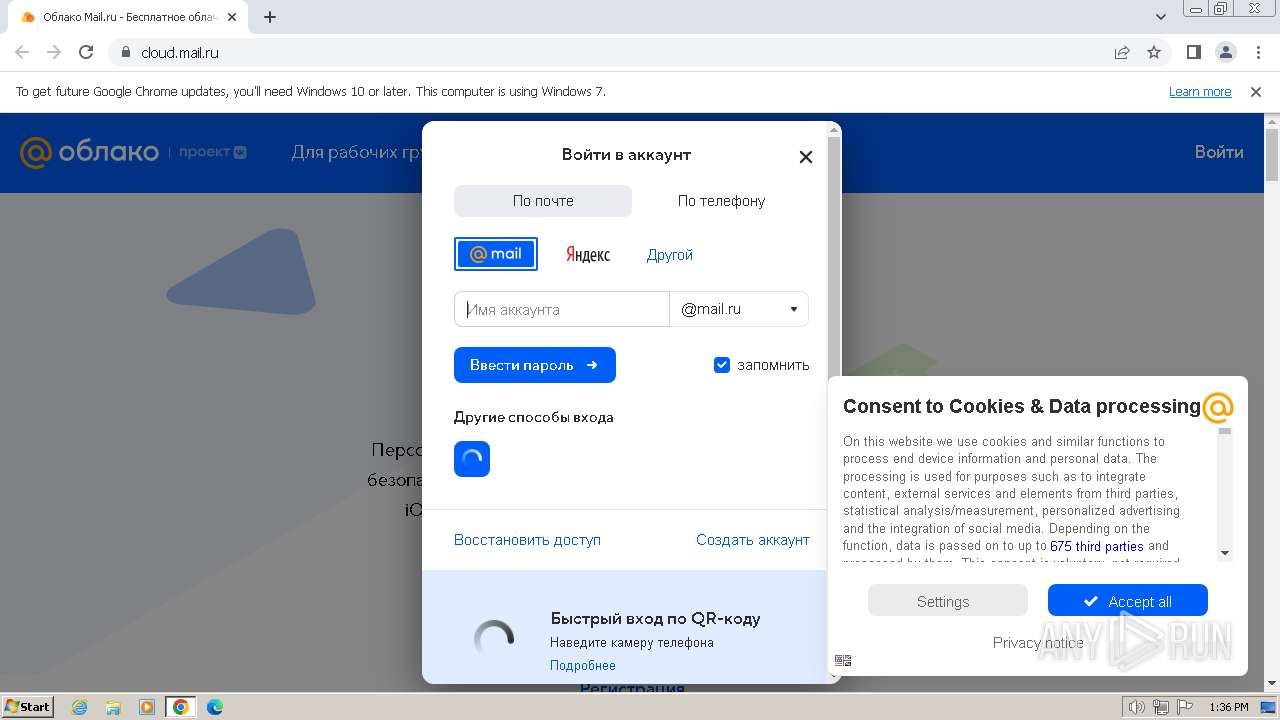This screenshot has height=720, width=1280.
Task: Open the share page icon
Action: tap(1122, 52)
